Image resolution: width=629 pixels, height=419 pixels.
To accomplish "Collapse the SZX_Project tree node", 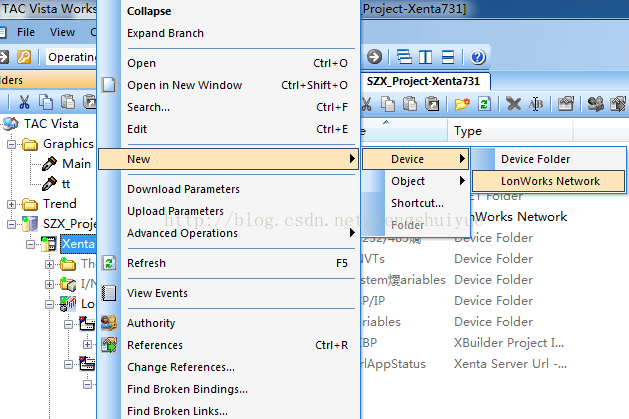I will [12, 224].
